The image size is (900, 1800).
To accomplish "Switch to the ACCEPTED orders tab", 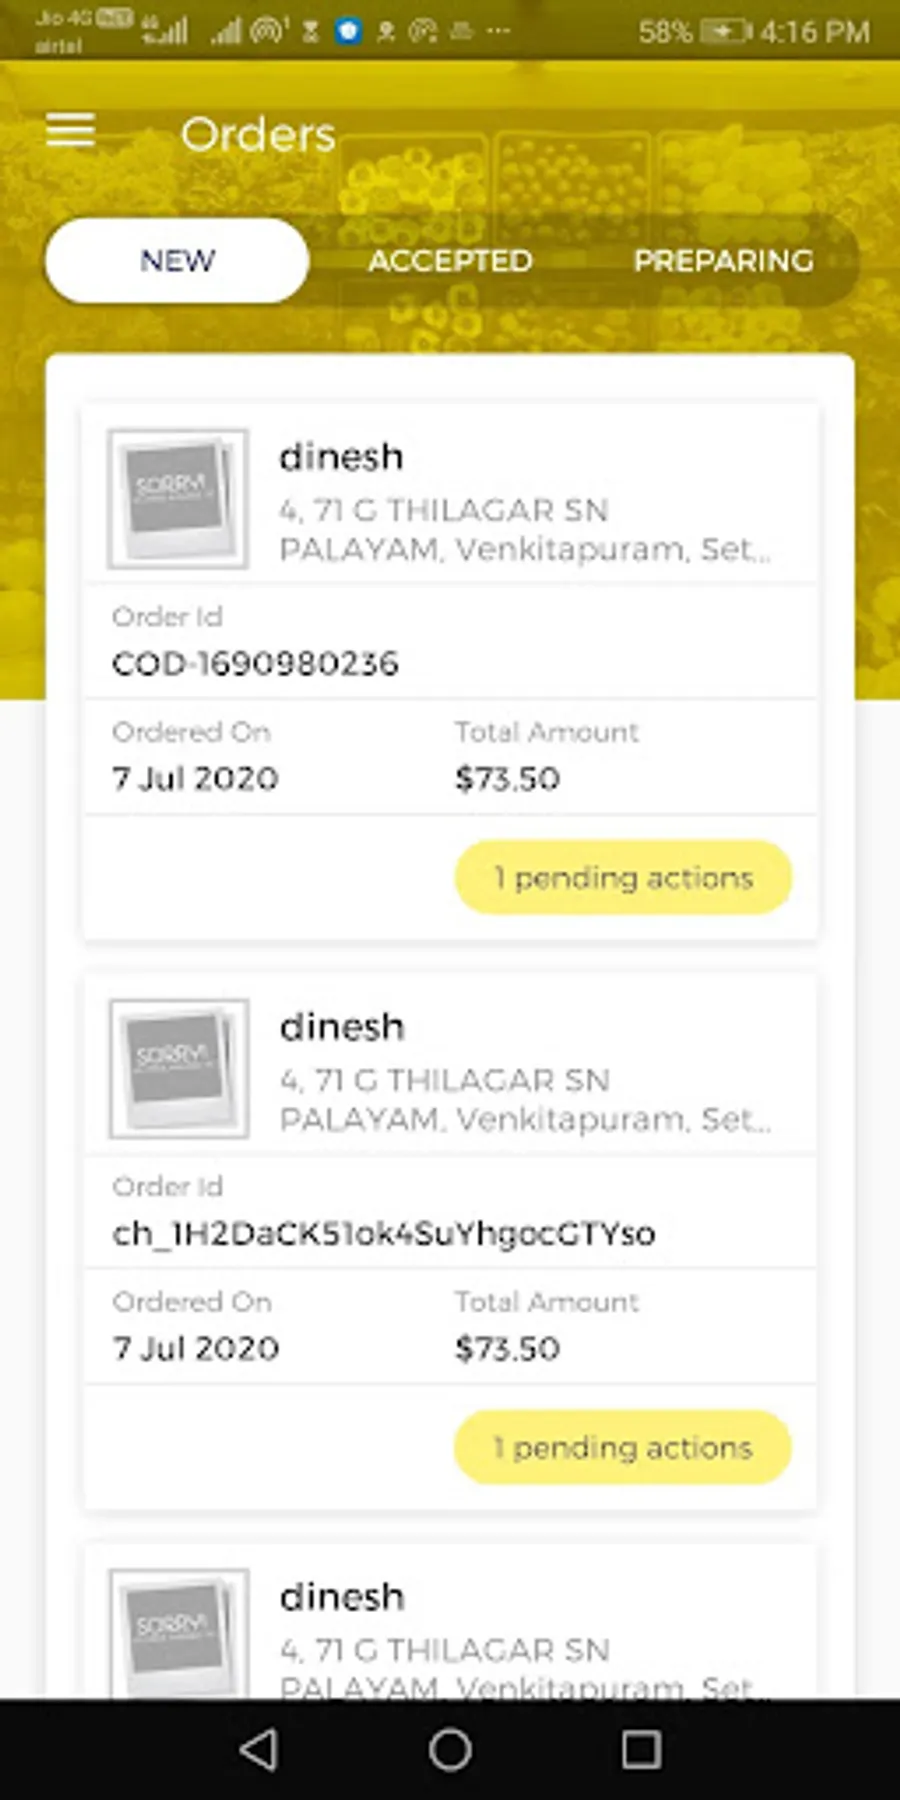I will click(x=450, y=261).
